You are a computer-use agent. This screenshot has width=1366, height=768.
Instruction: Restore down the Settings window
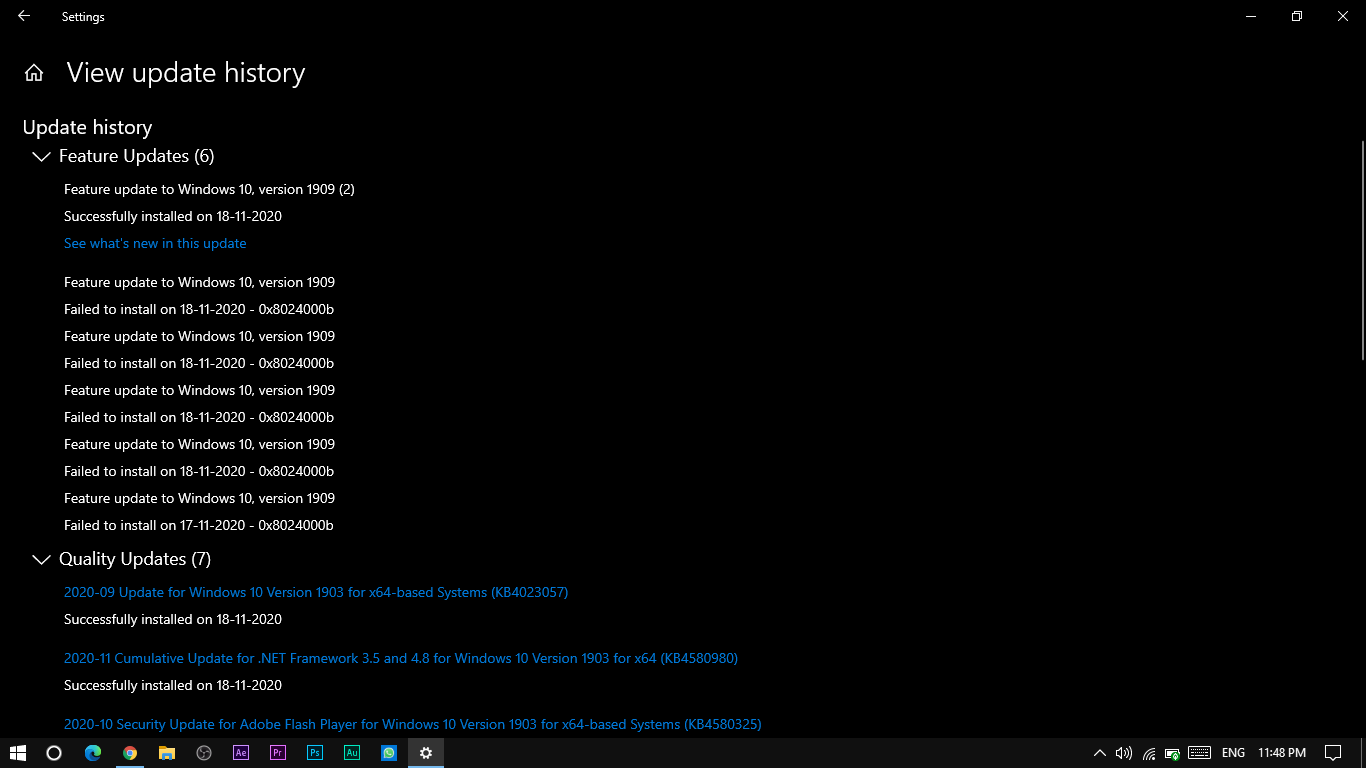(1297, 16)
